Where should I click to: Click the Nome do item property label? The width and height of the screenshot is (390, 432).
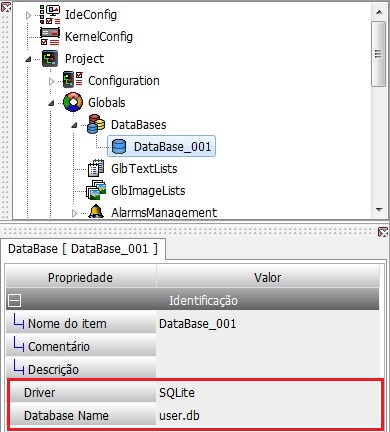(81, 324)
